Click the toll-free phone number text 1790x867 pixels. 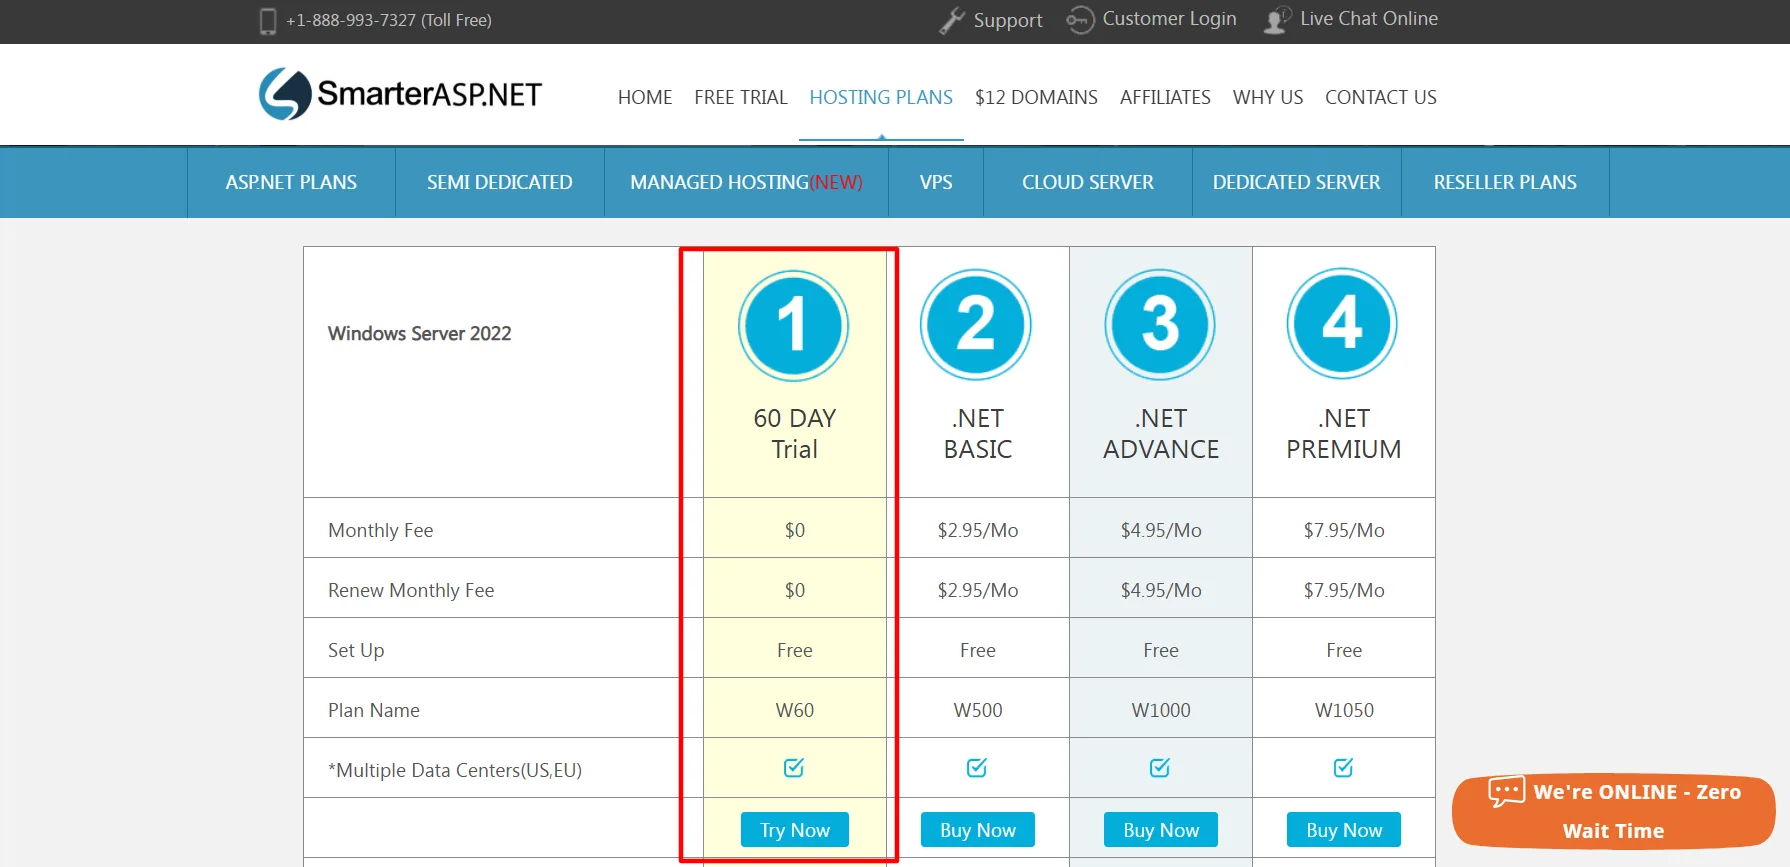389,20
